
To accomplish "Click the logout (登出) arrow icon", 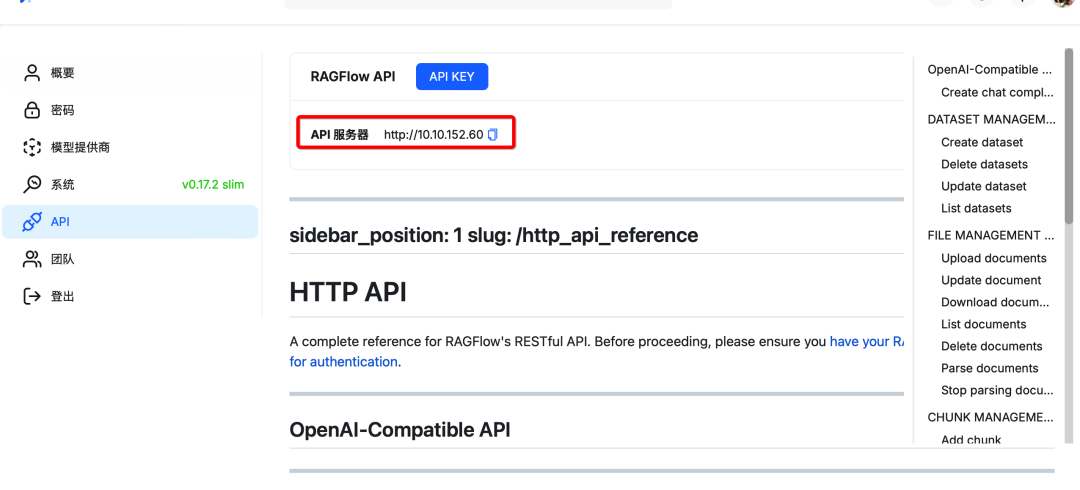I will [x=32, y=296].
